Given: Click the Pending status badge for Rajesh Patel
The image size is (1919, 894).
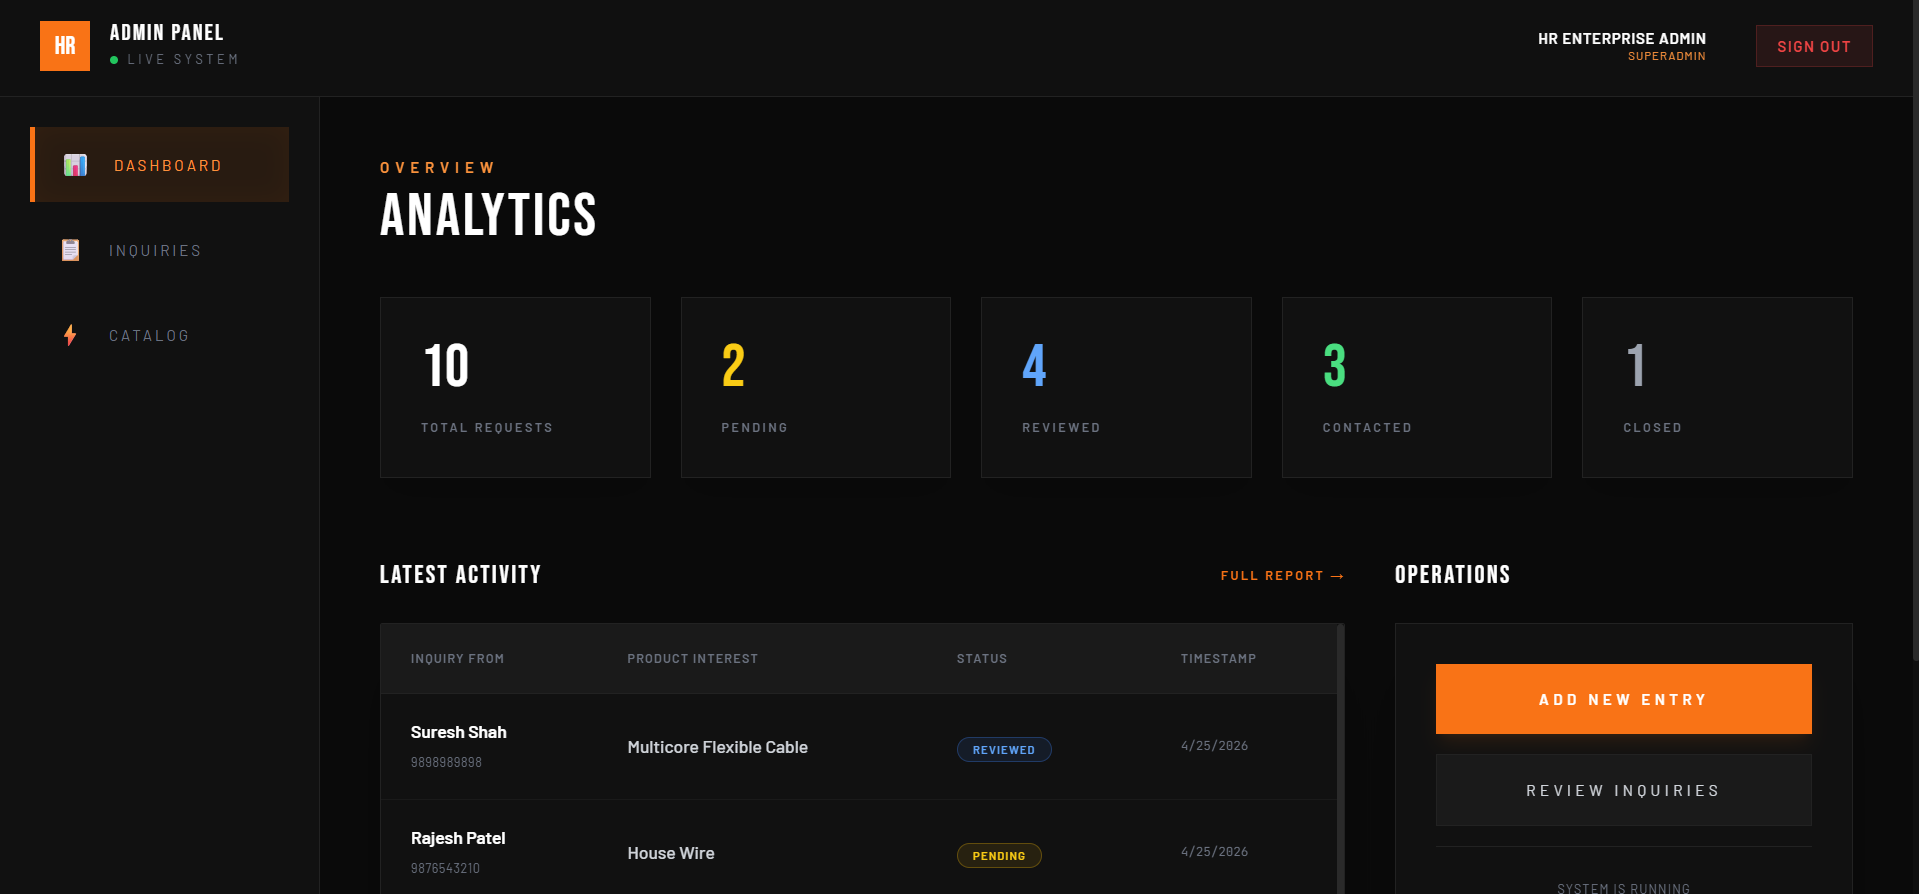Looking at the screenshot, I should tap(998, 856).
